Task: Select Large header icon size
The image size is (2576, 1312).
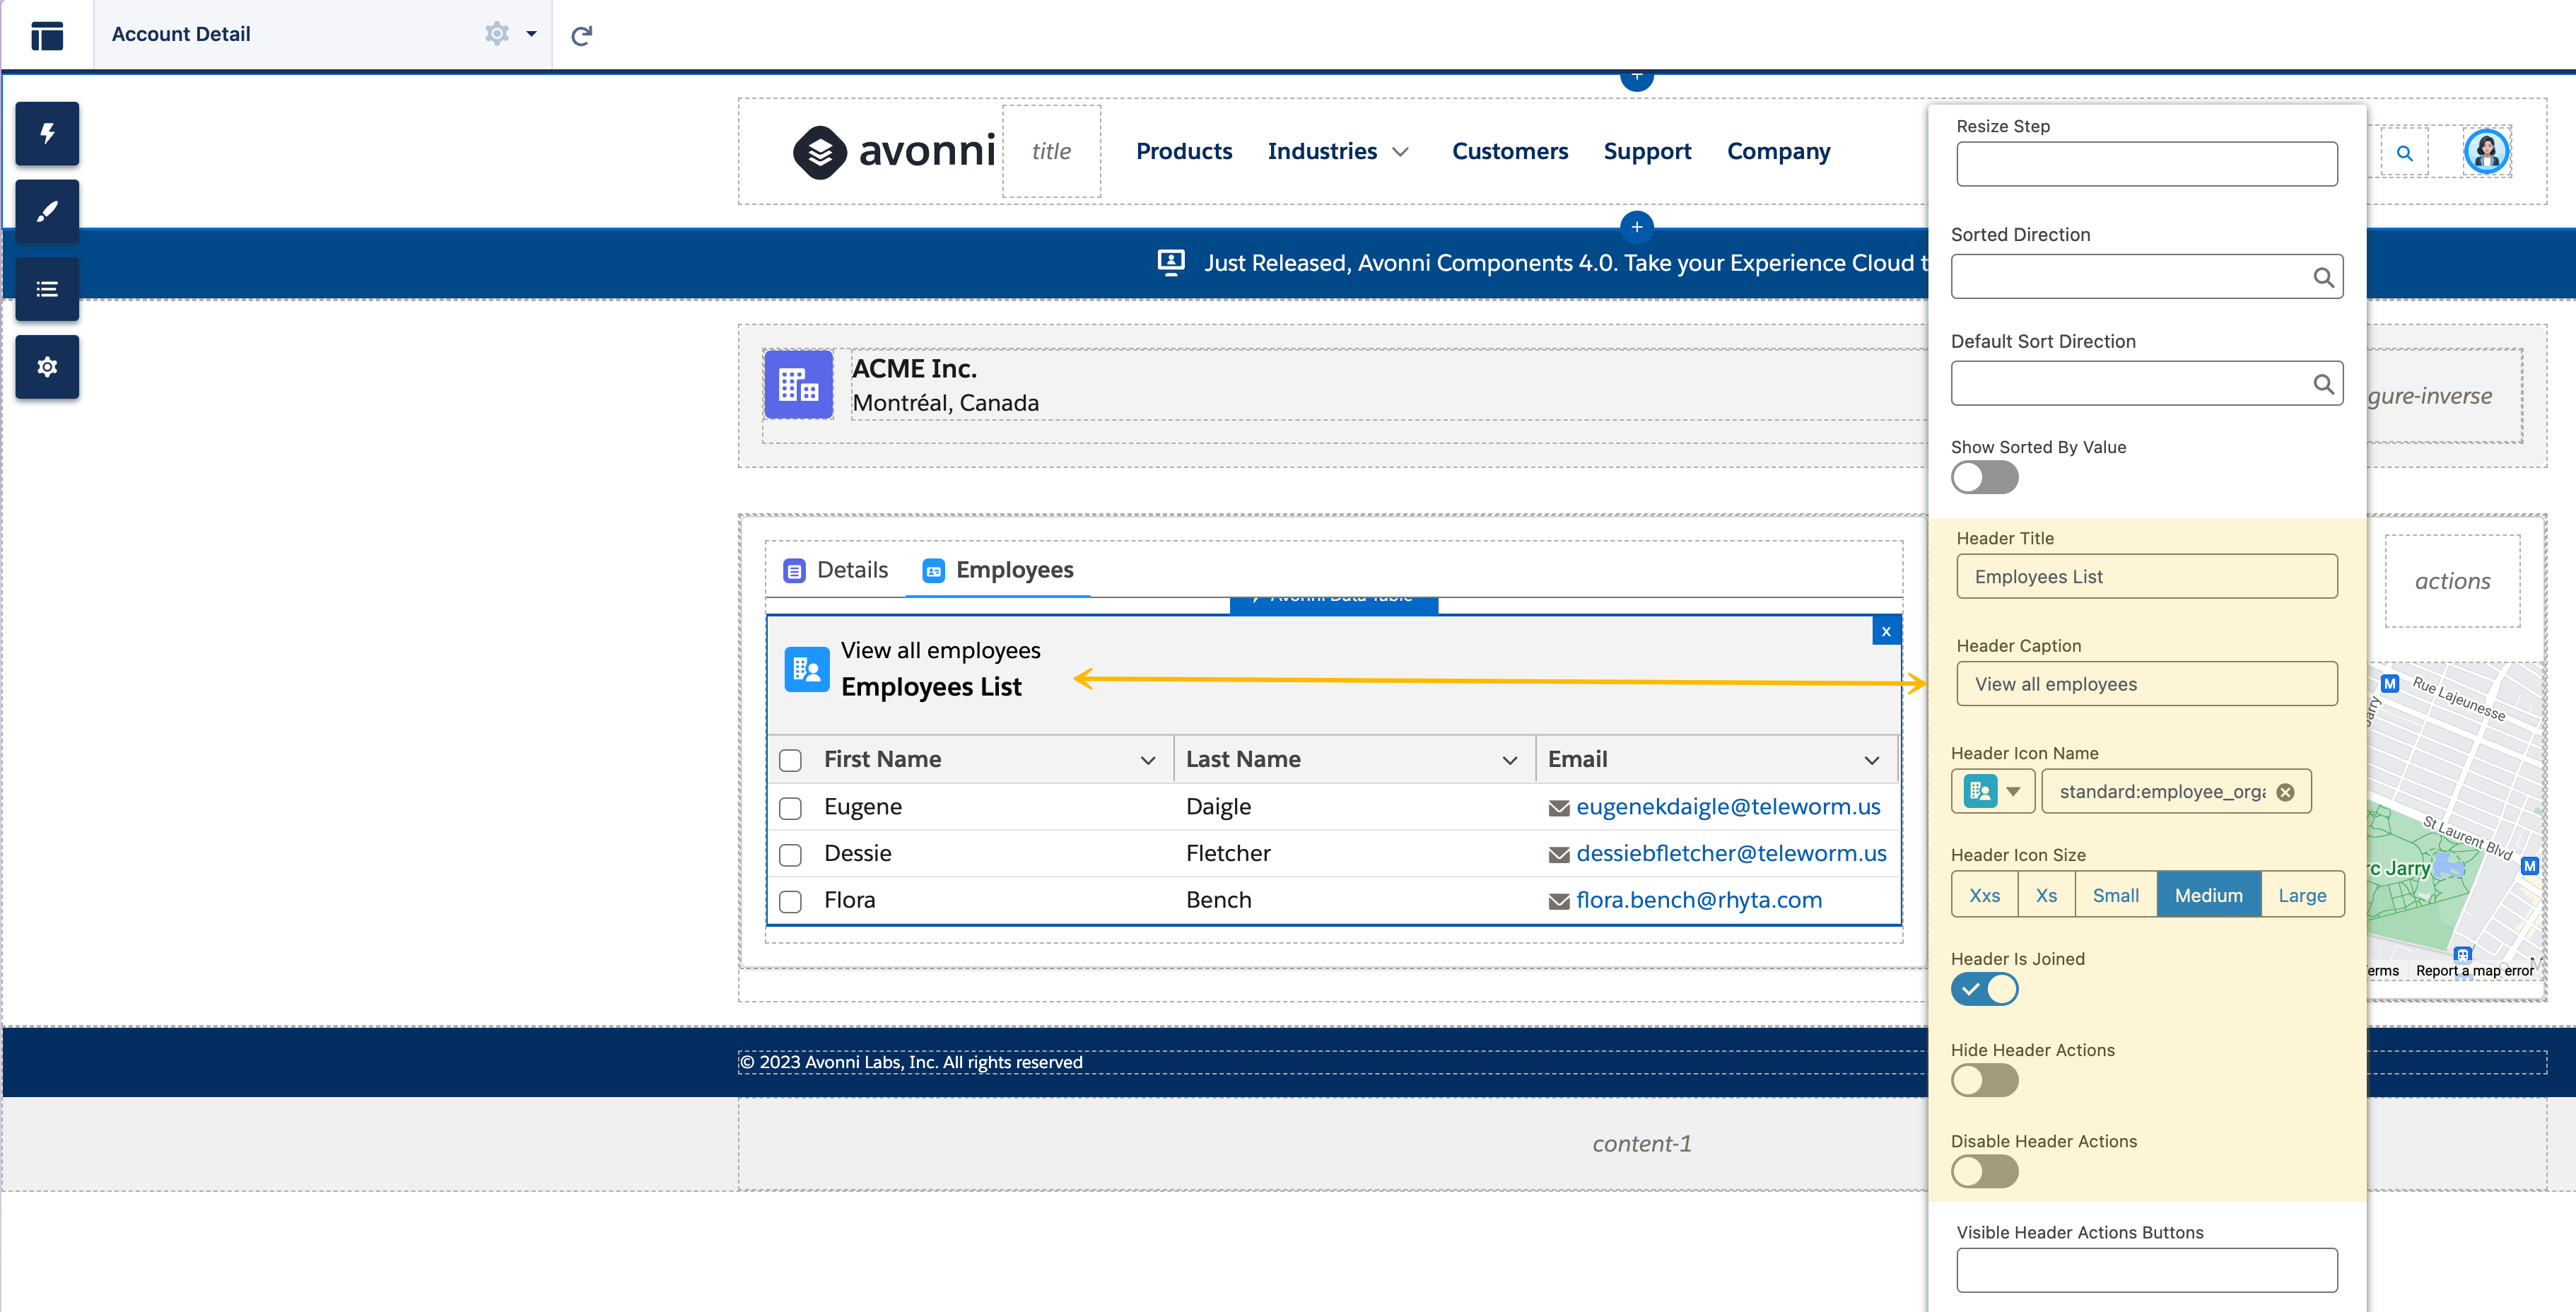Action: point(2301,895)
